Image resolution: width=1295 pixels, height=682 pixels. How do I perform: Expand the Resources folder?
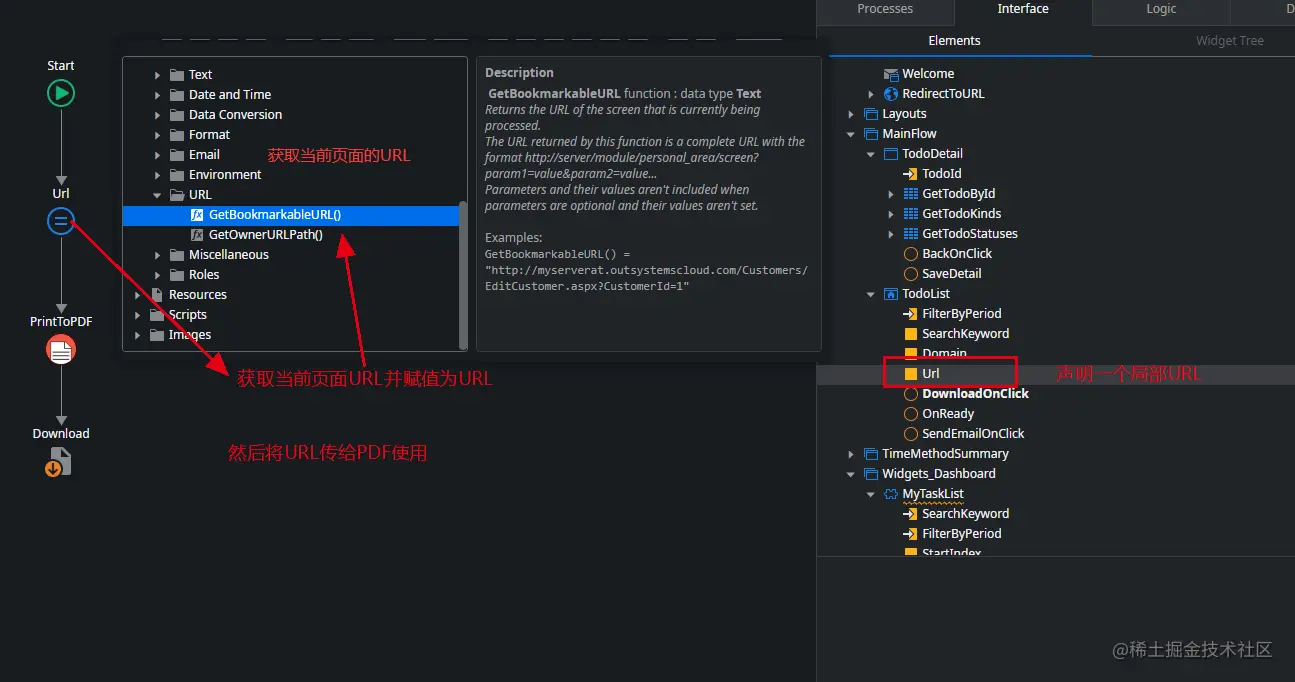point(137,295)
